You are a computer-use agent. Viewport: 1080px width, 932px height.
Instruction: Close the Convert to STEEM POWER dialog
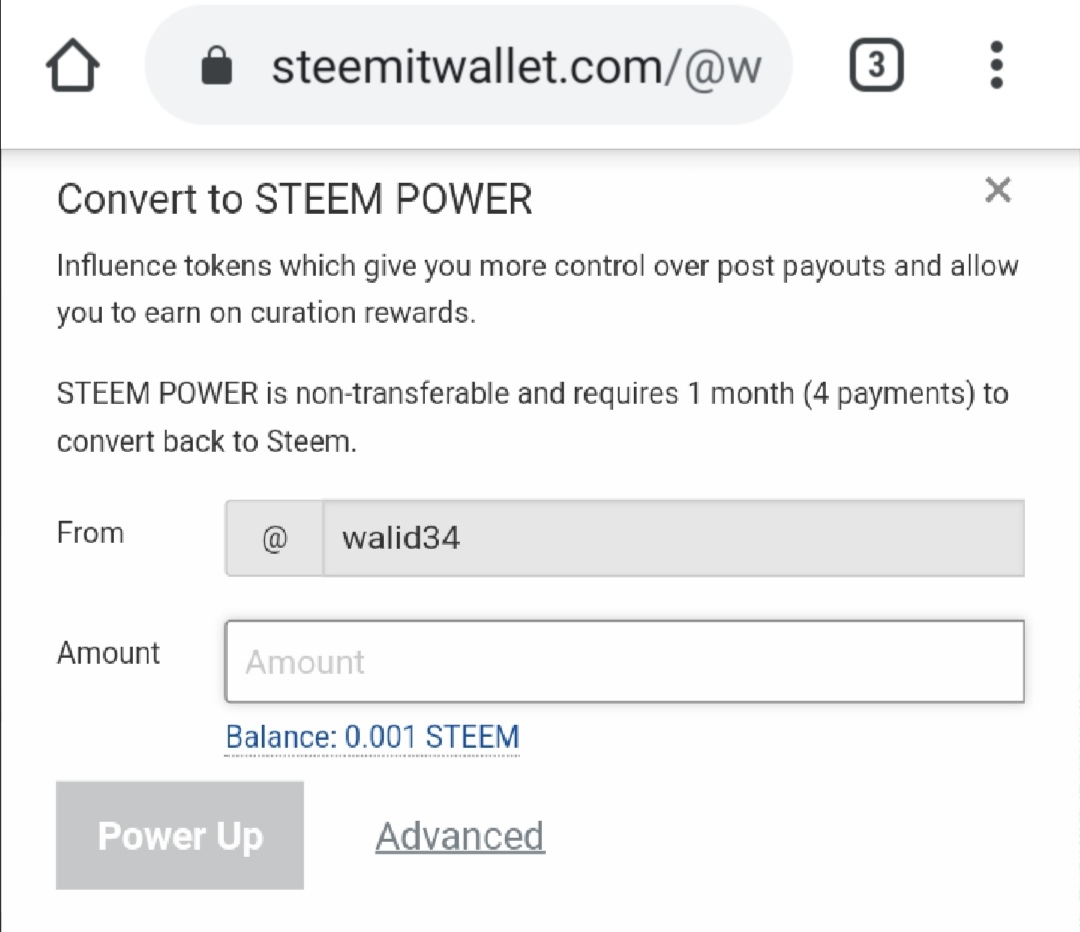(997, 189)
